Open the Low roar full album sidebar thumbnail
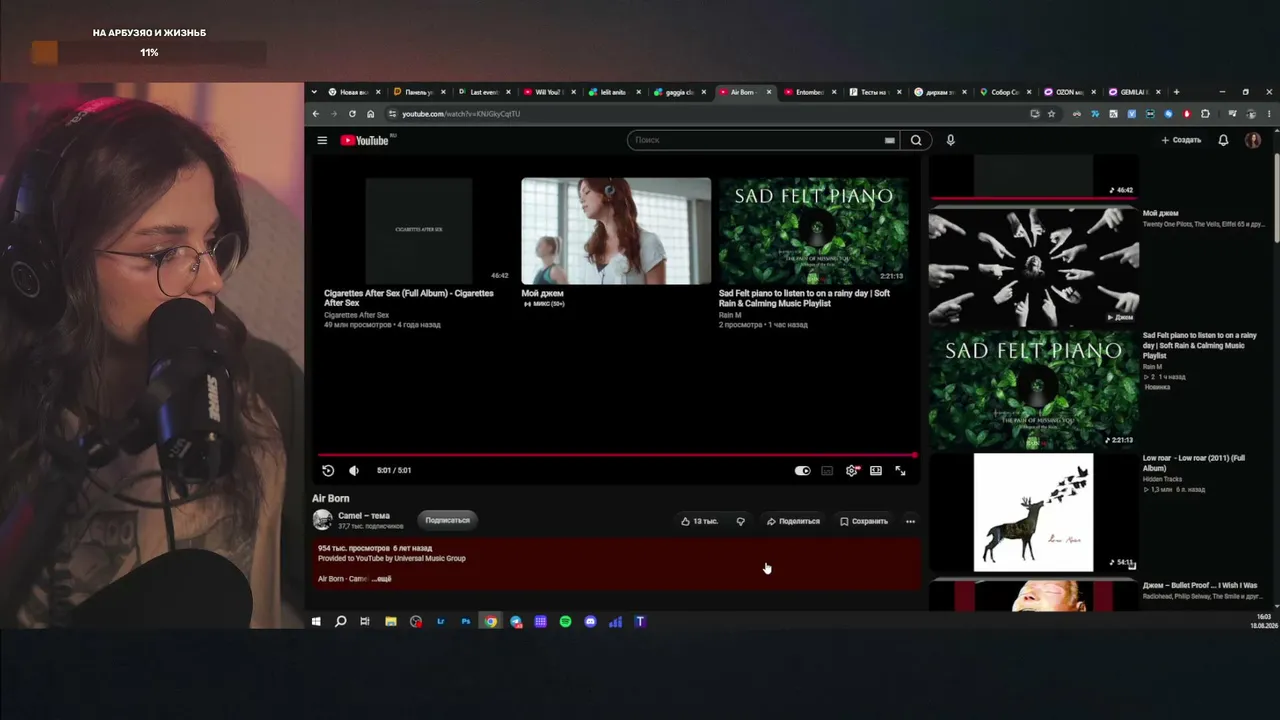This screenshot has width=1280, height=720. [1034, 512]
